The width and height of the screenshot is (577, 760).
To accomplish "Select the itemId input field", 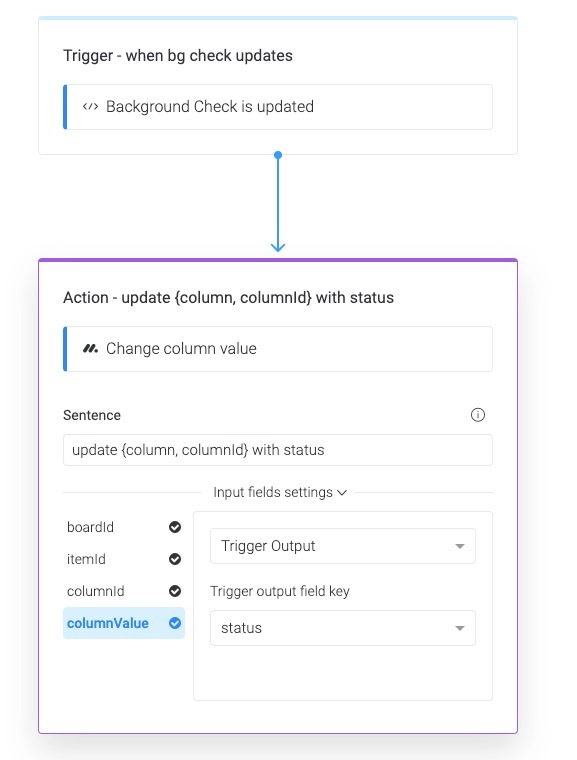I will click(124, 559).
